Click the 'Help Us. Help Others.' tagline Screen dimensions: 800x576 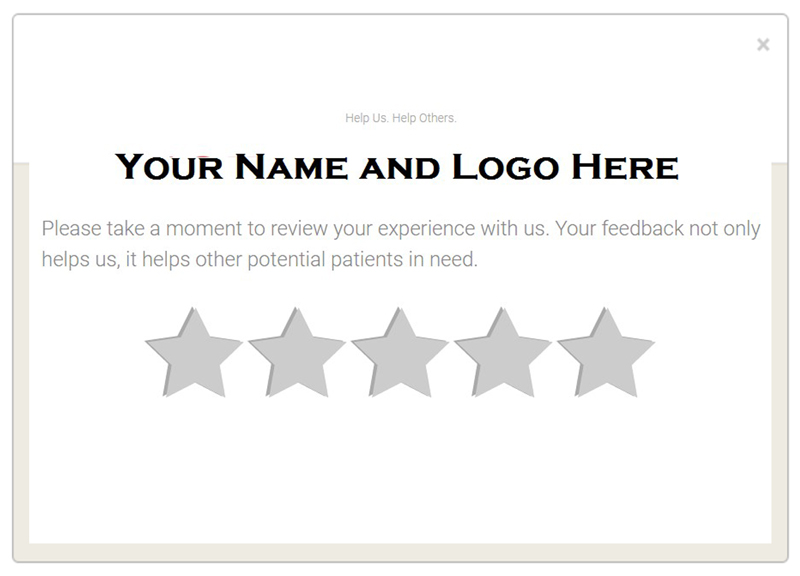tap(401, 118)
